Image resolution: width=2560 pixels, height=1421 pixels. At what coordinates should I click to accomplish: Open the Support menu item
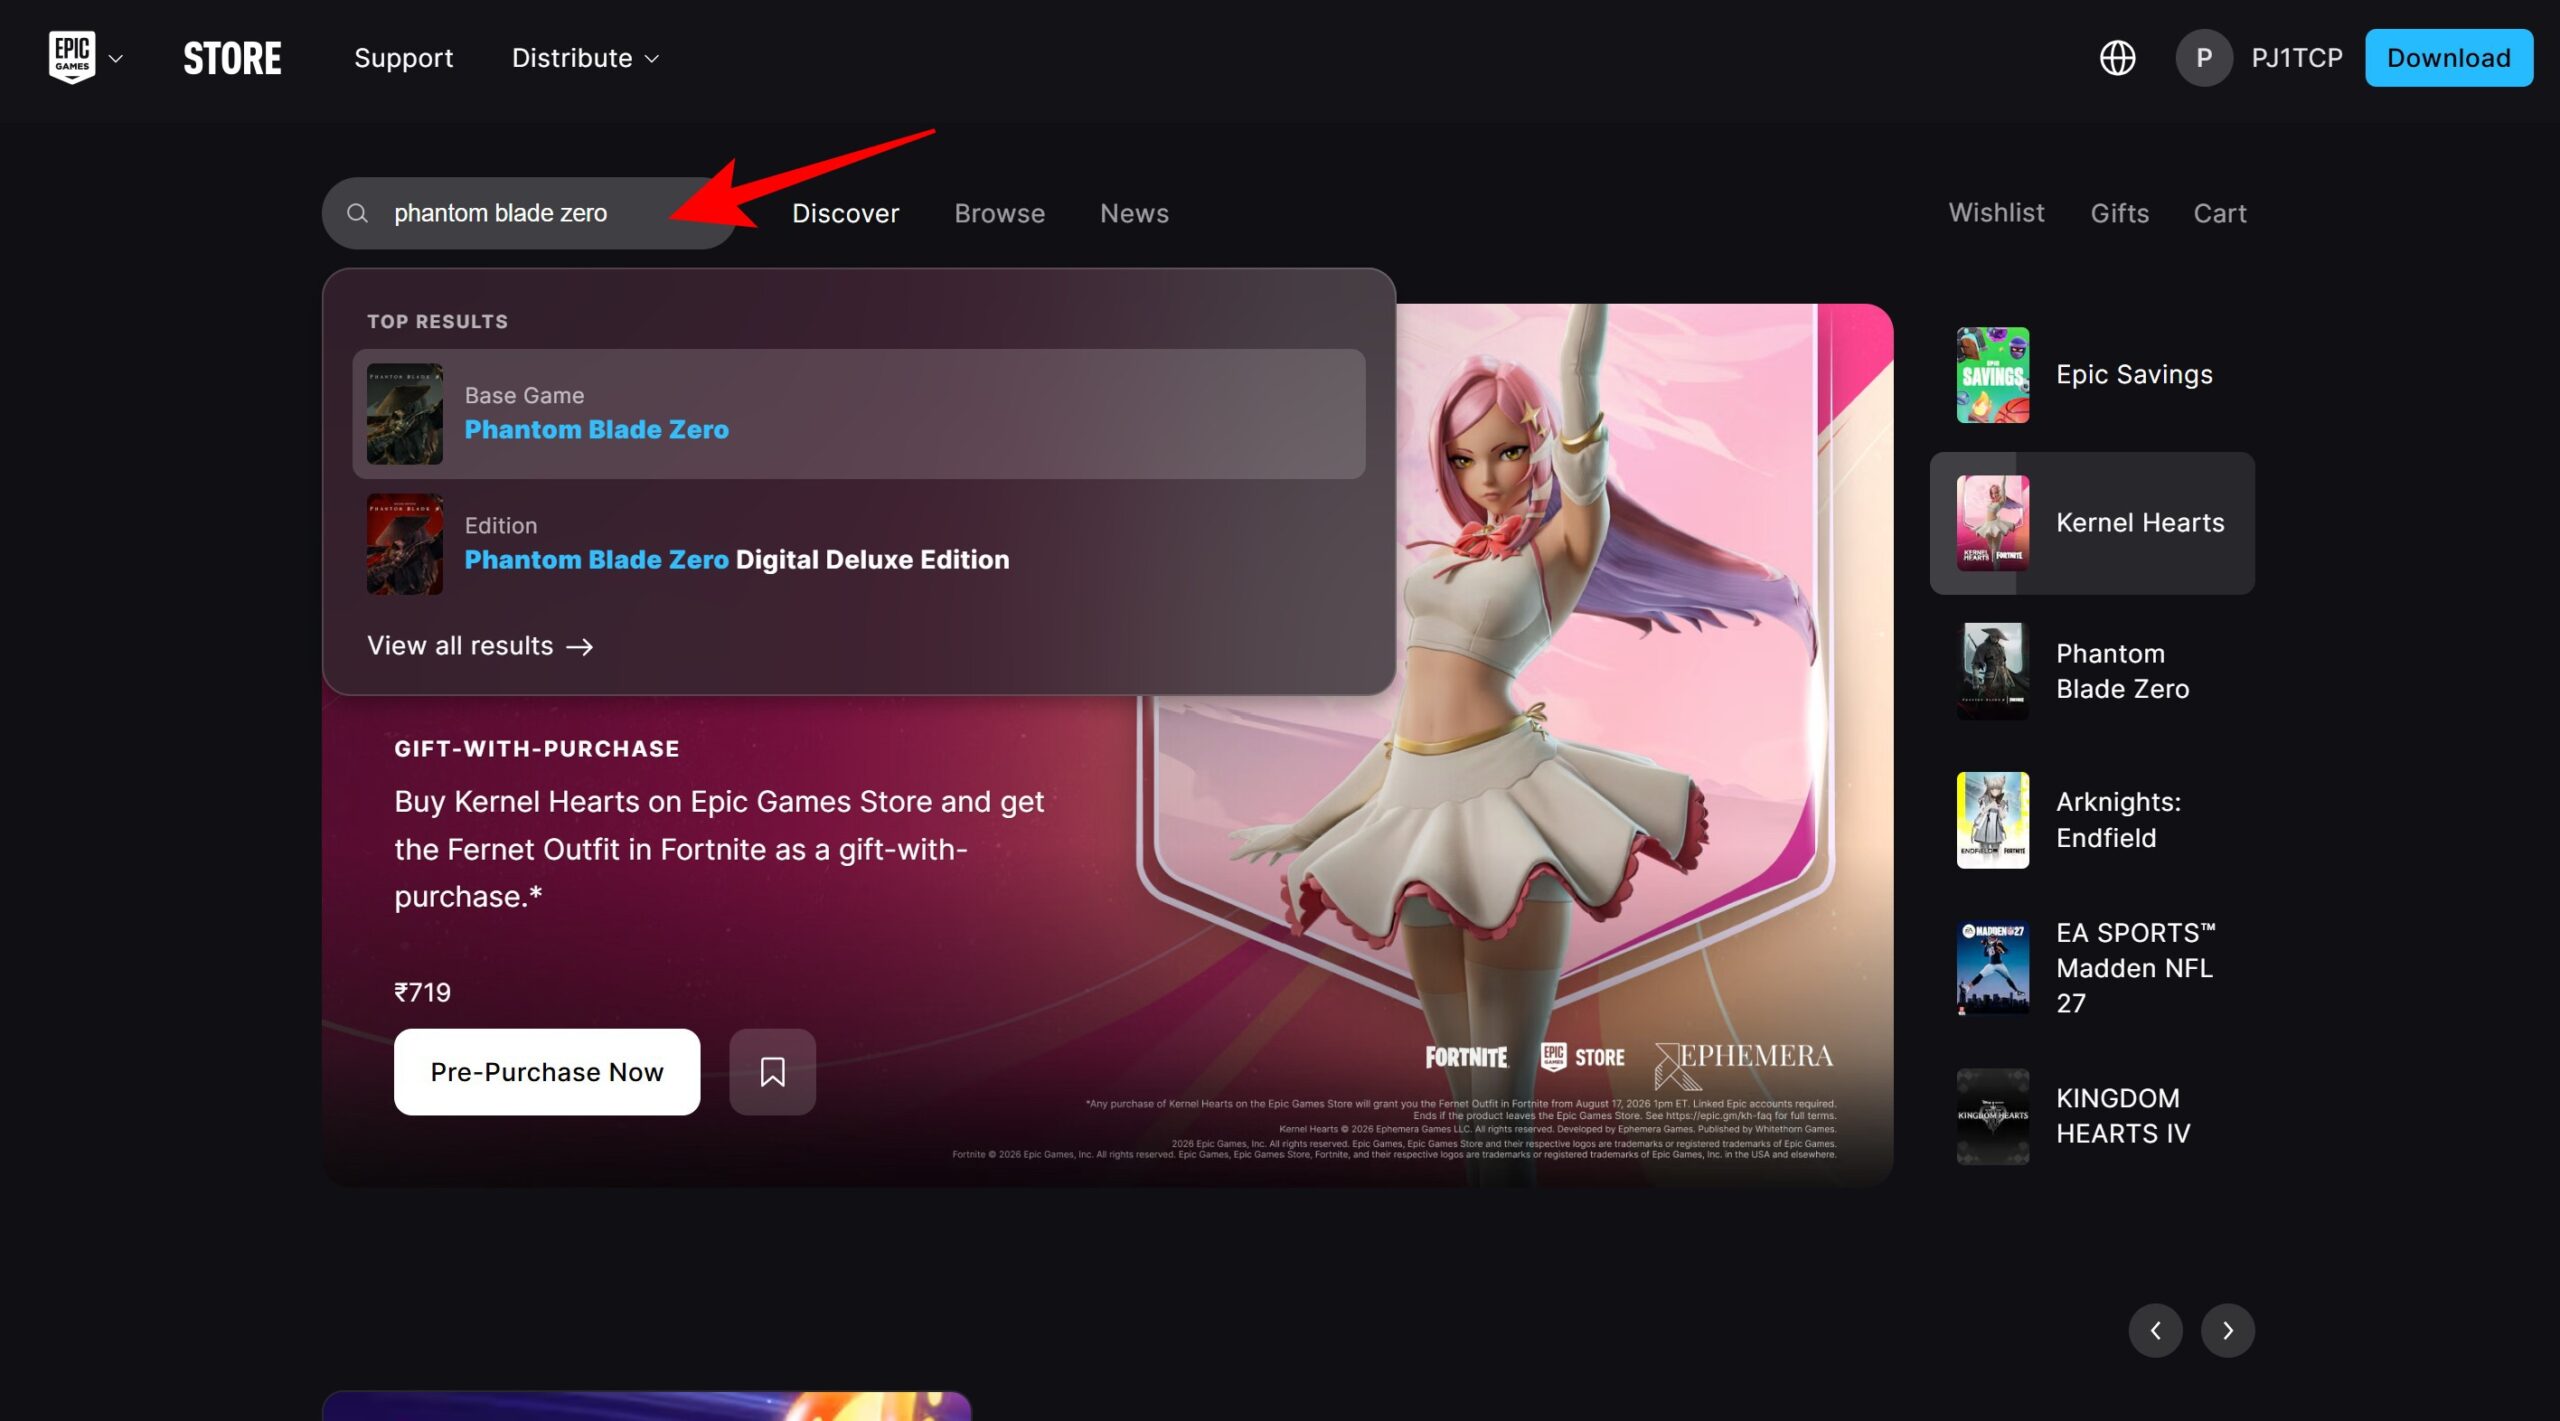click(x=403, y=58)
